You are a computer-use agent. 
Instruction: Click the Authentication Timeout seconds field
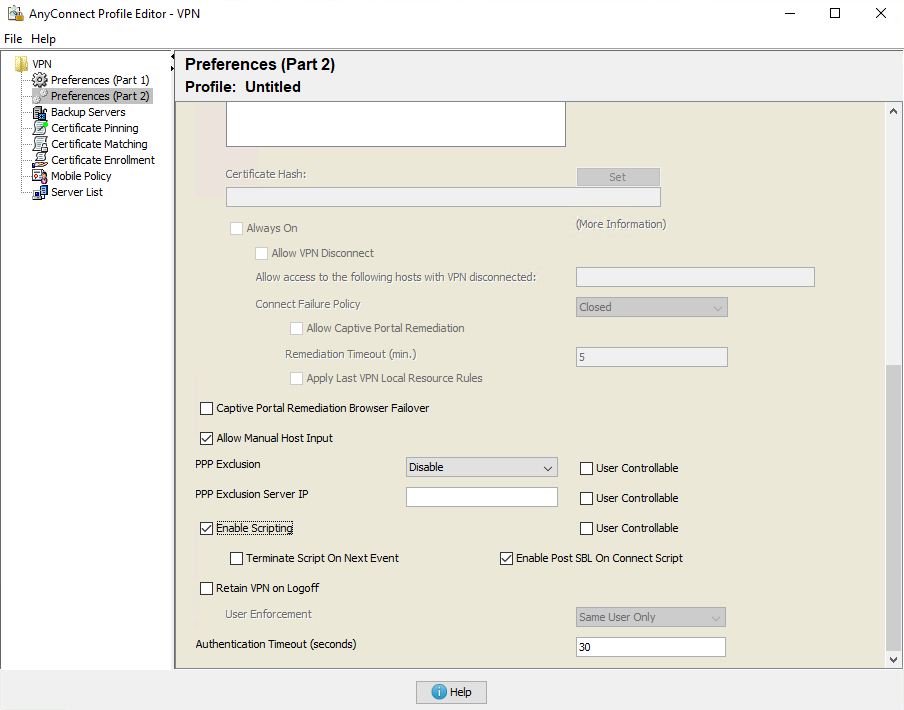point(650,647)
